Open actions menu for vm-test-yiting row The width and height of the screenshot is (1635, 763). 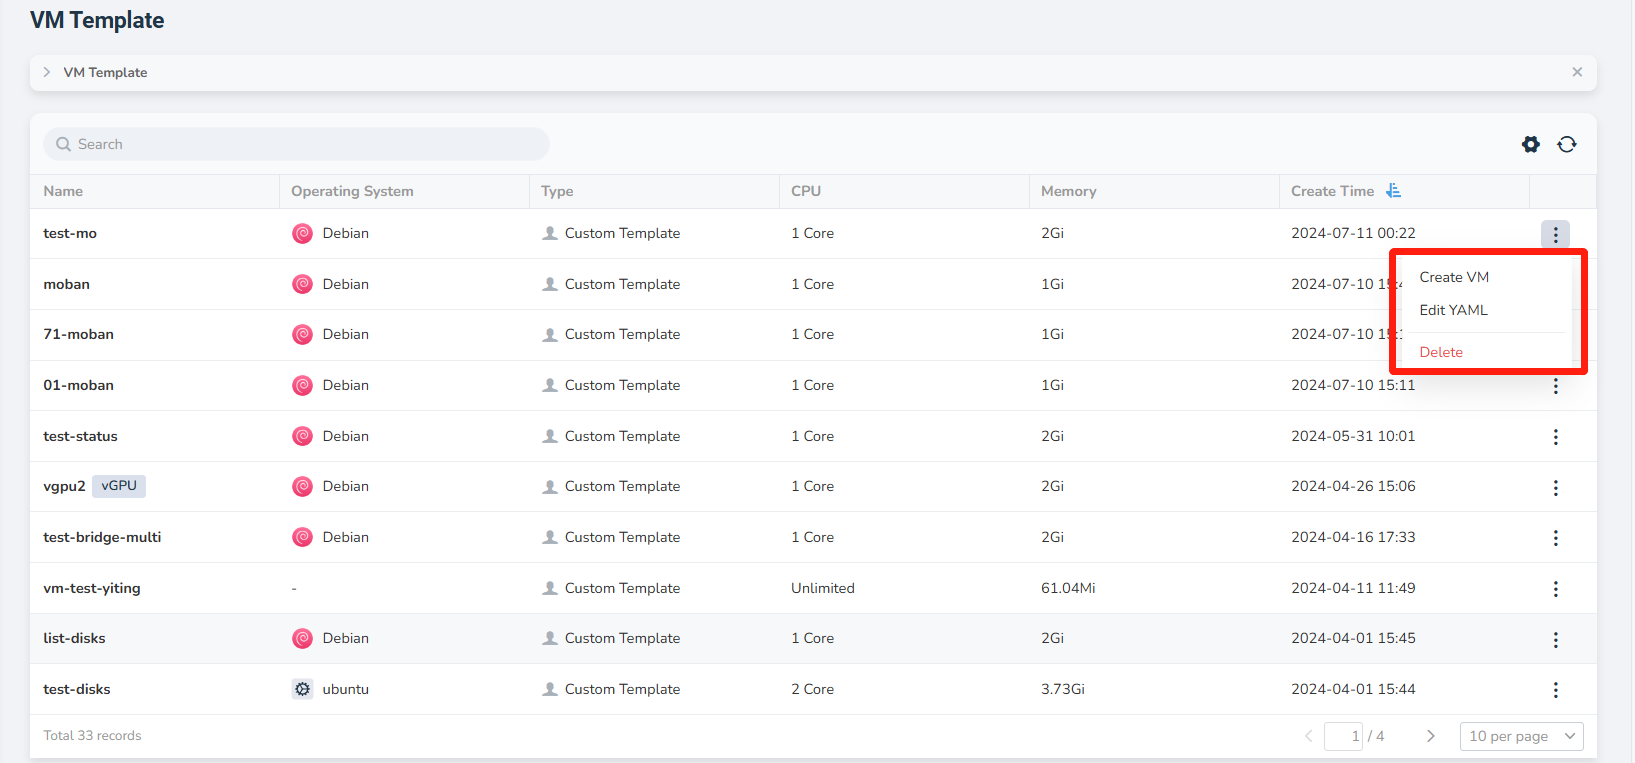(1555, 589)
